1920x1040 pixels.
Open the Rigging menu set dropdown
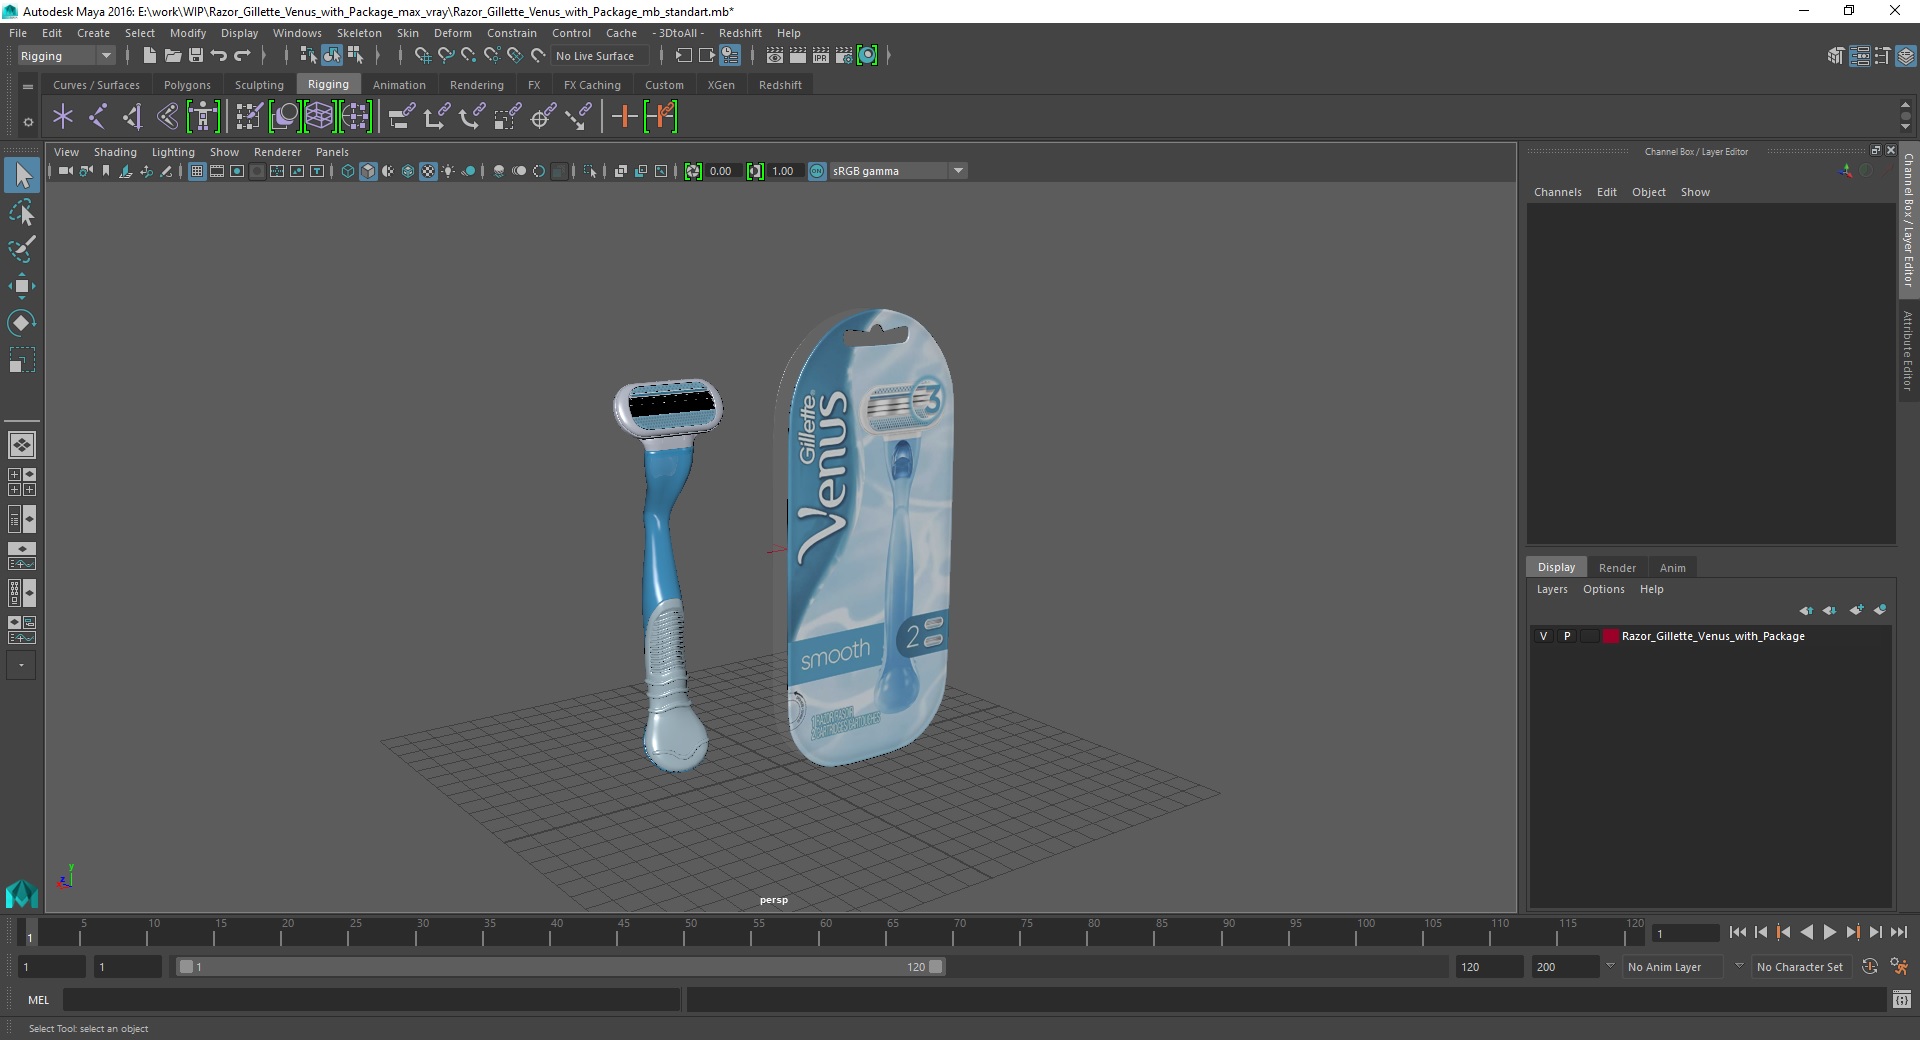pyautogui.click(x=66, y=56)
